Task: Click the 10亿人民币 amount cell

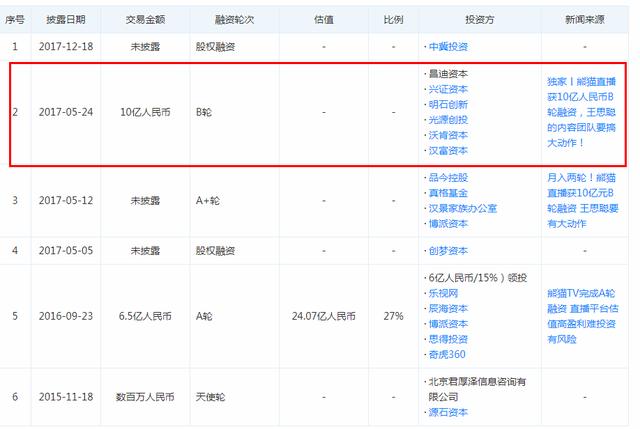Action: pos(145,112)
